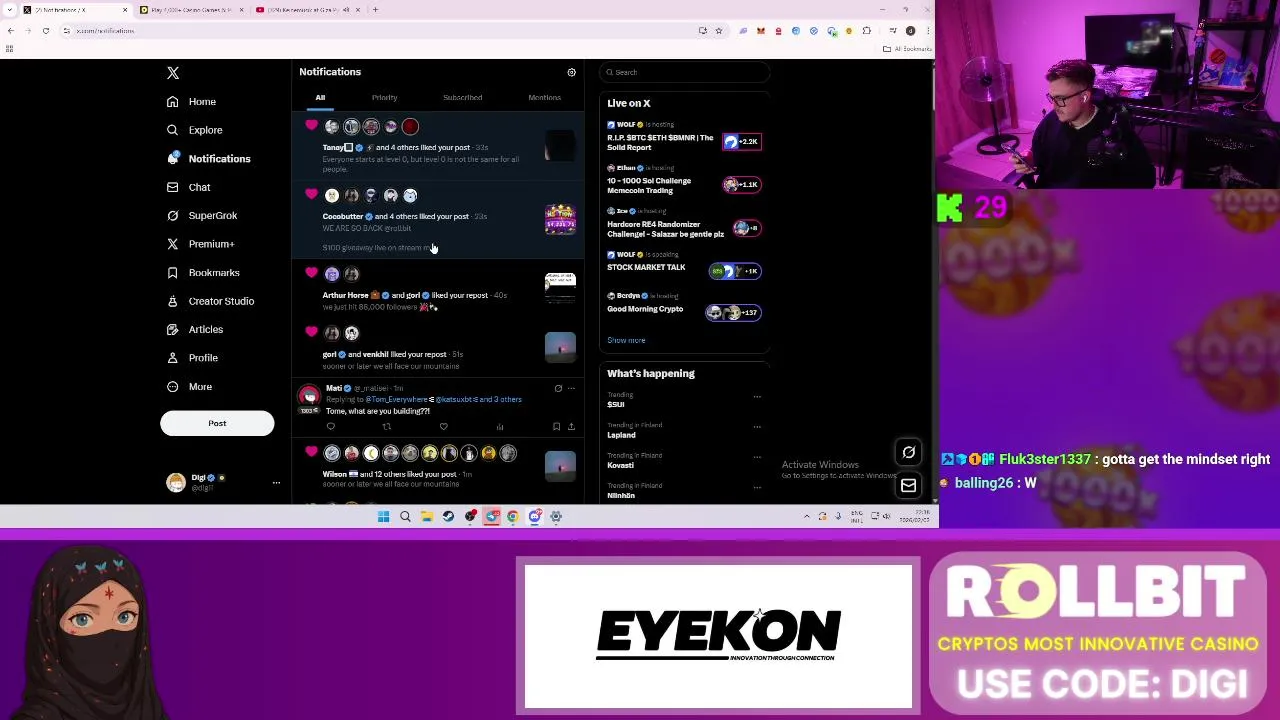Open the Tanay liked your post notification

438,146
